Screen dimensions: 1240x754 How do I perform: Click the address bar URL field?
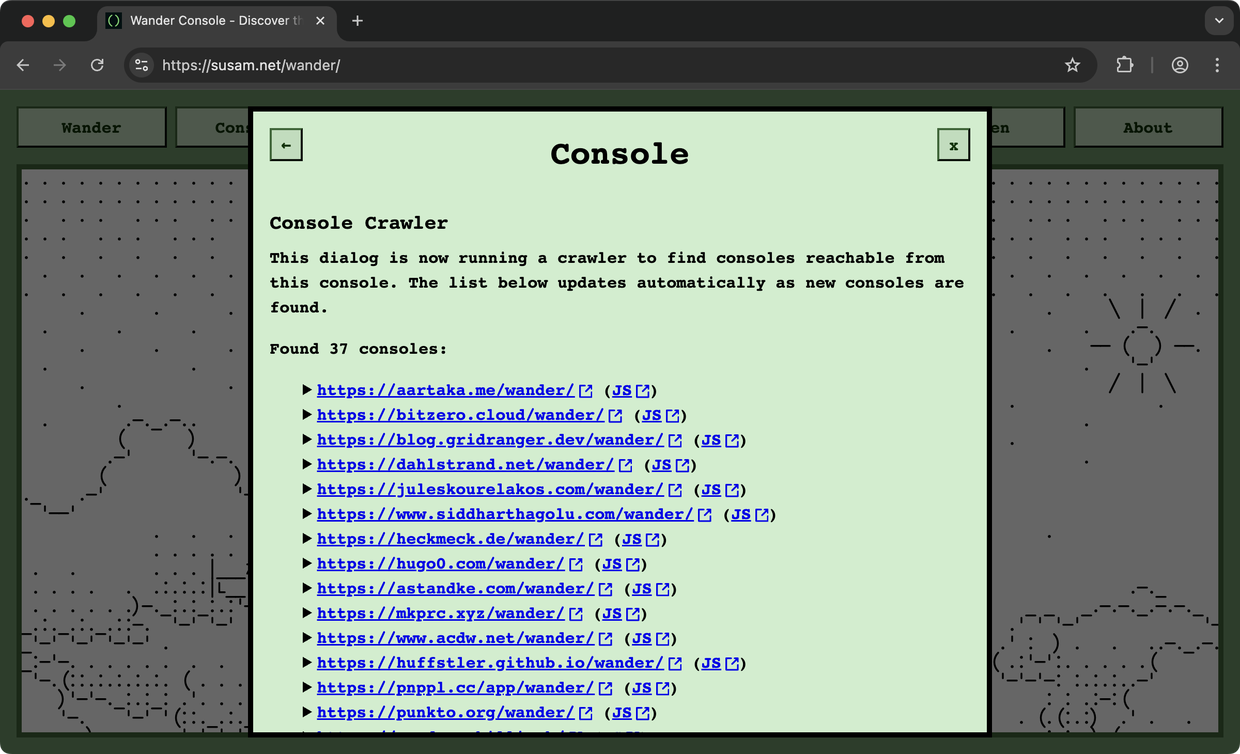[600, 65]
